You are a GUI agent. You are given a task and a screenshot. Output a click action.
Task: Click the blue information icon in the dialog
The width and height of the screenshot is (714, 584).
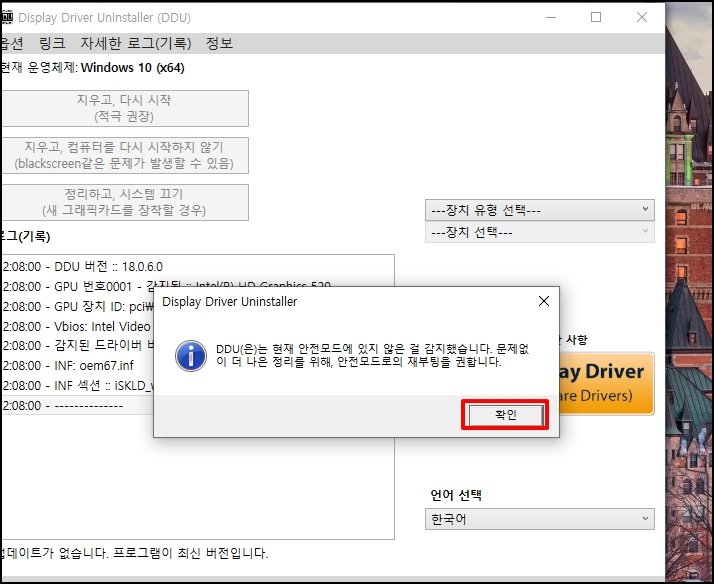tap(191, 356)
